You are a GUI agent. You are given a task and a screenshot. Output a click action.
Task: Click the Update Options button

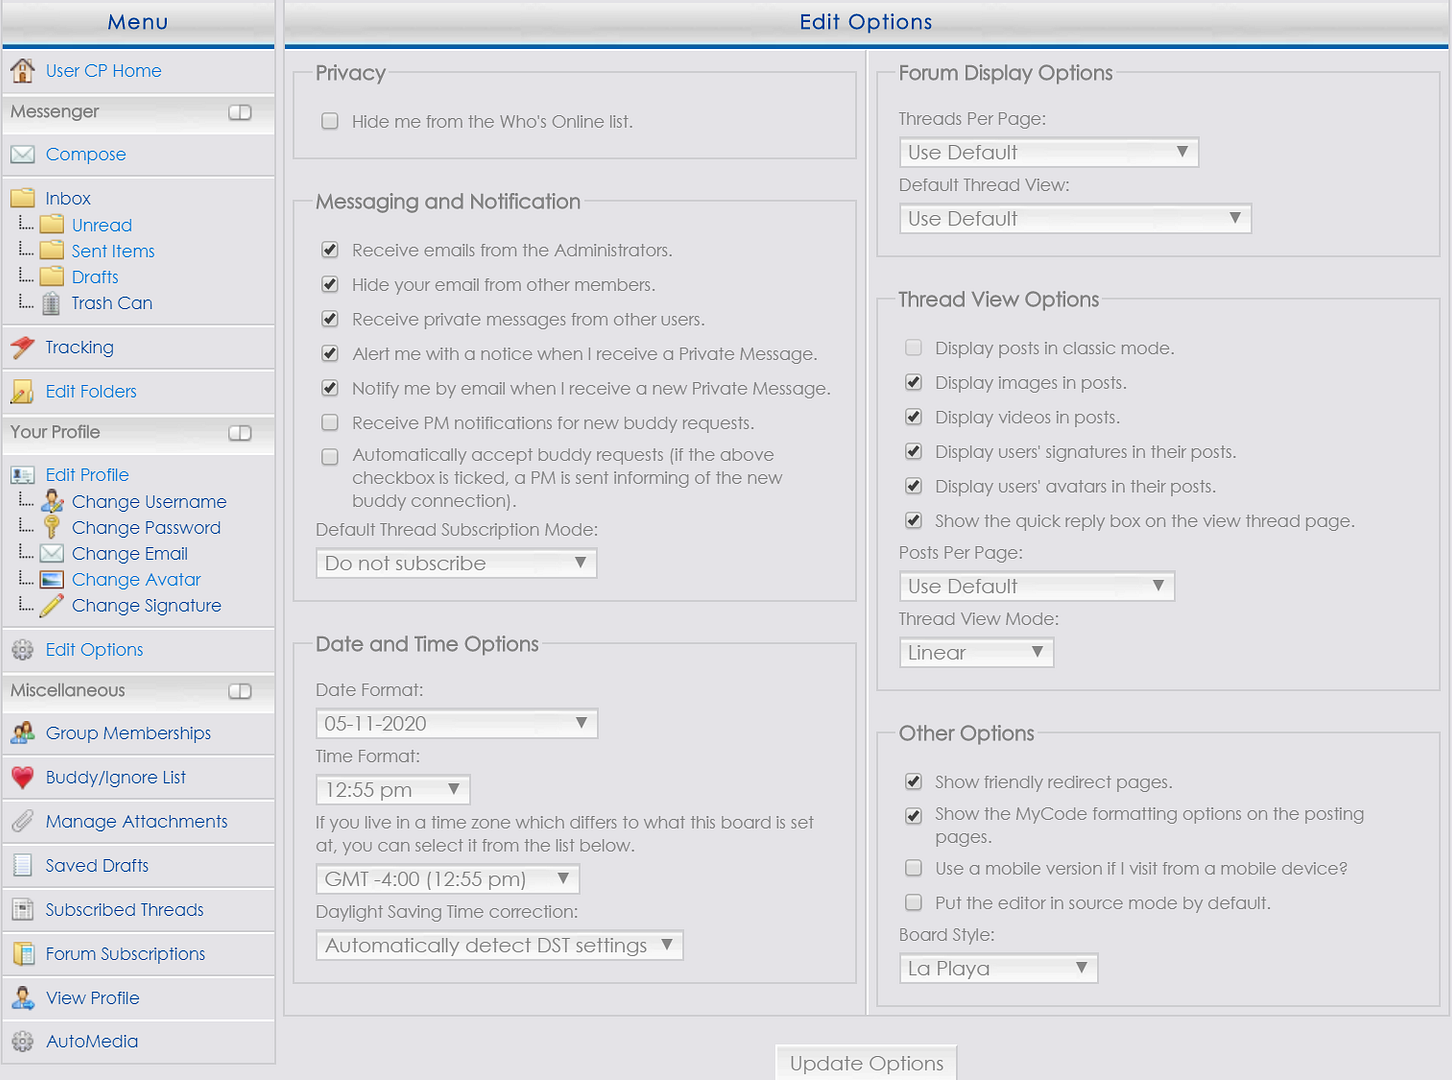tap(866, 1062)
